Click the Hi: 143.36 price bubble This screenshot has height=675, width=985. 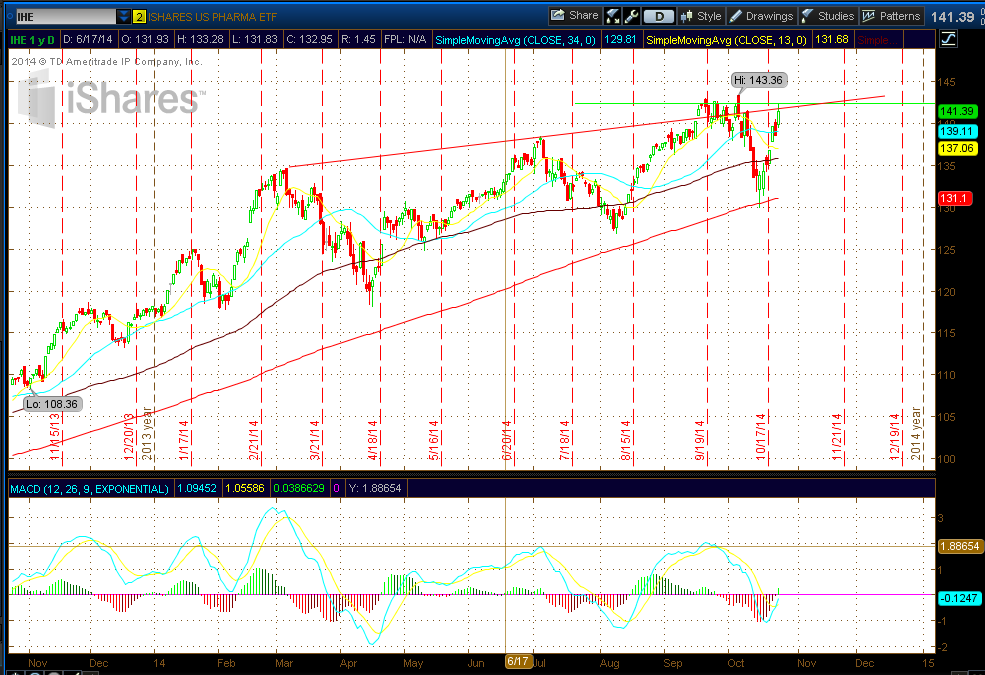758,80
